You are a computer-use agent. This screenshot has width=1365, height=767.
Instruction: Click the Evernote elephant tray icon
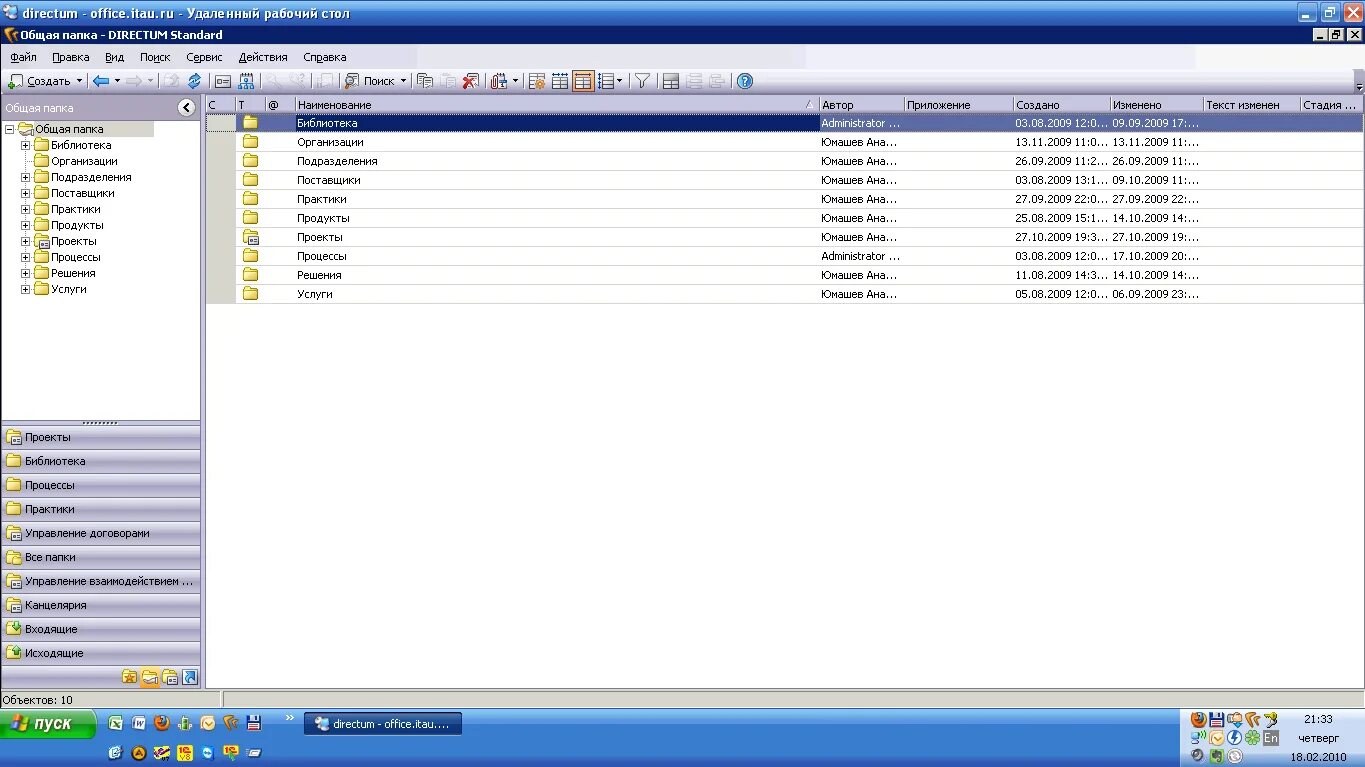(x=1216, y=756)
